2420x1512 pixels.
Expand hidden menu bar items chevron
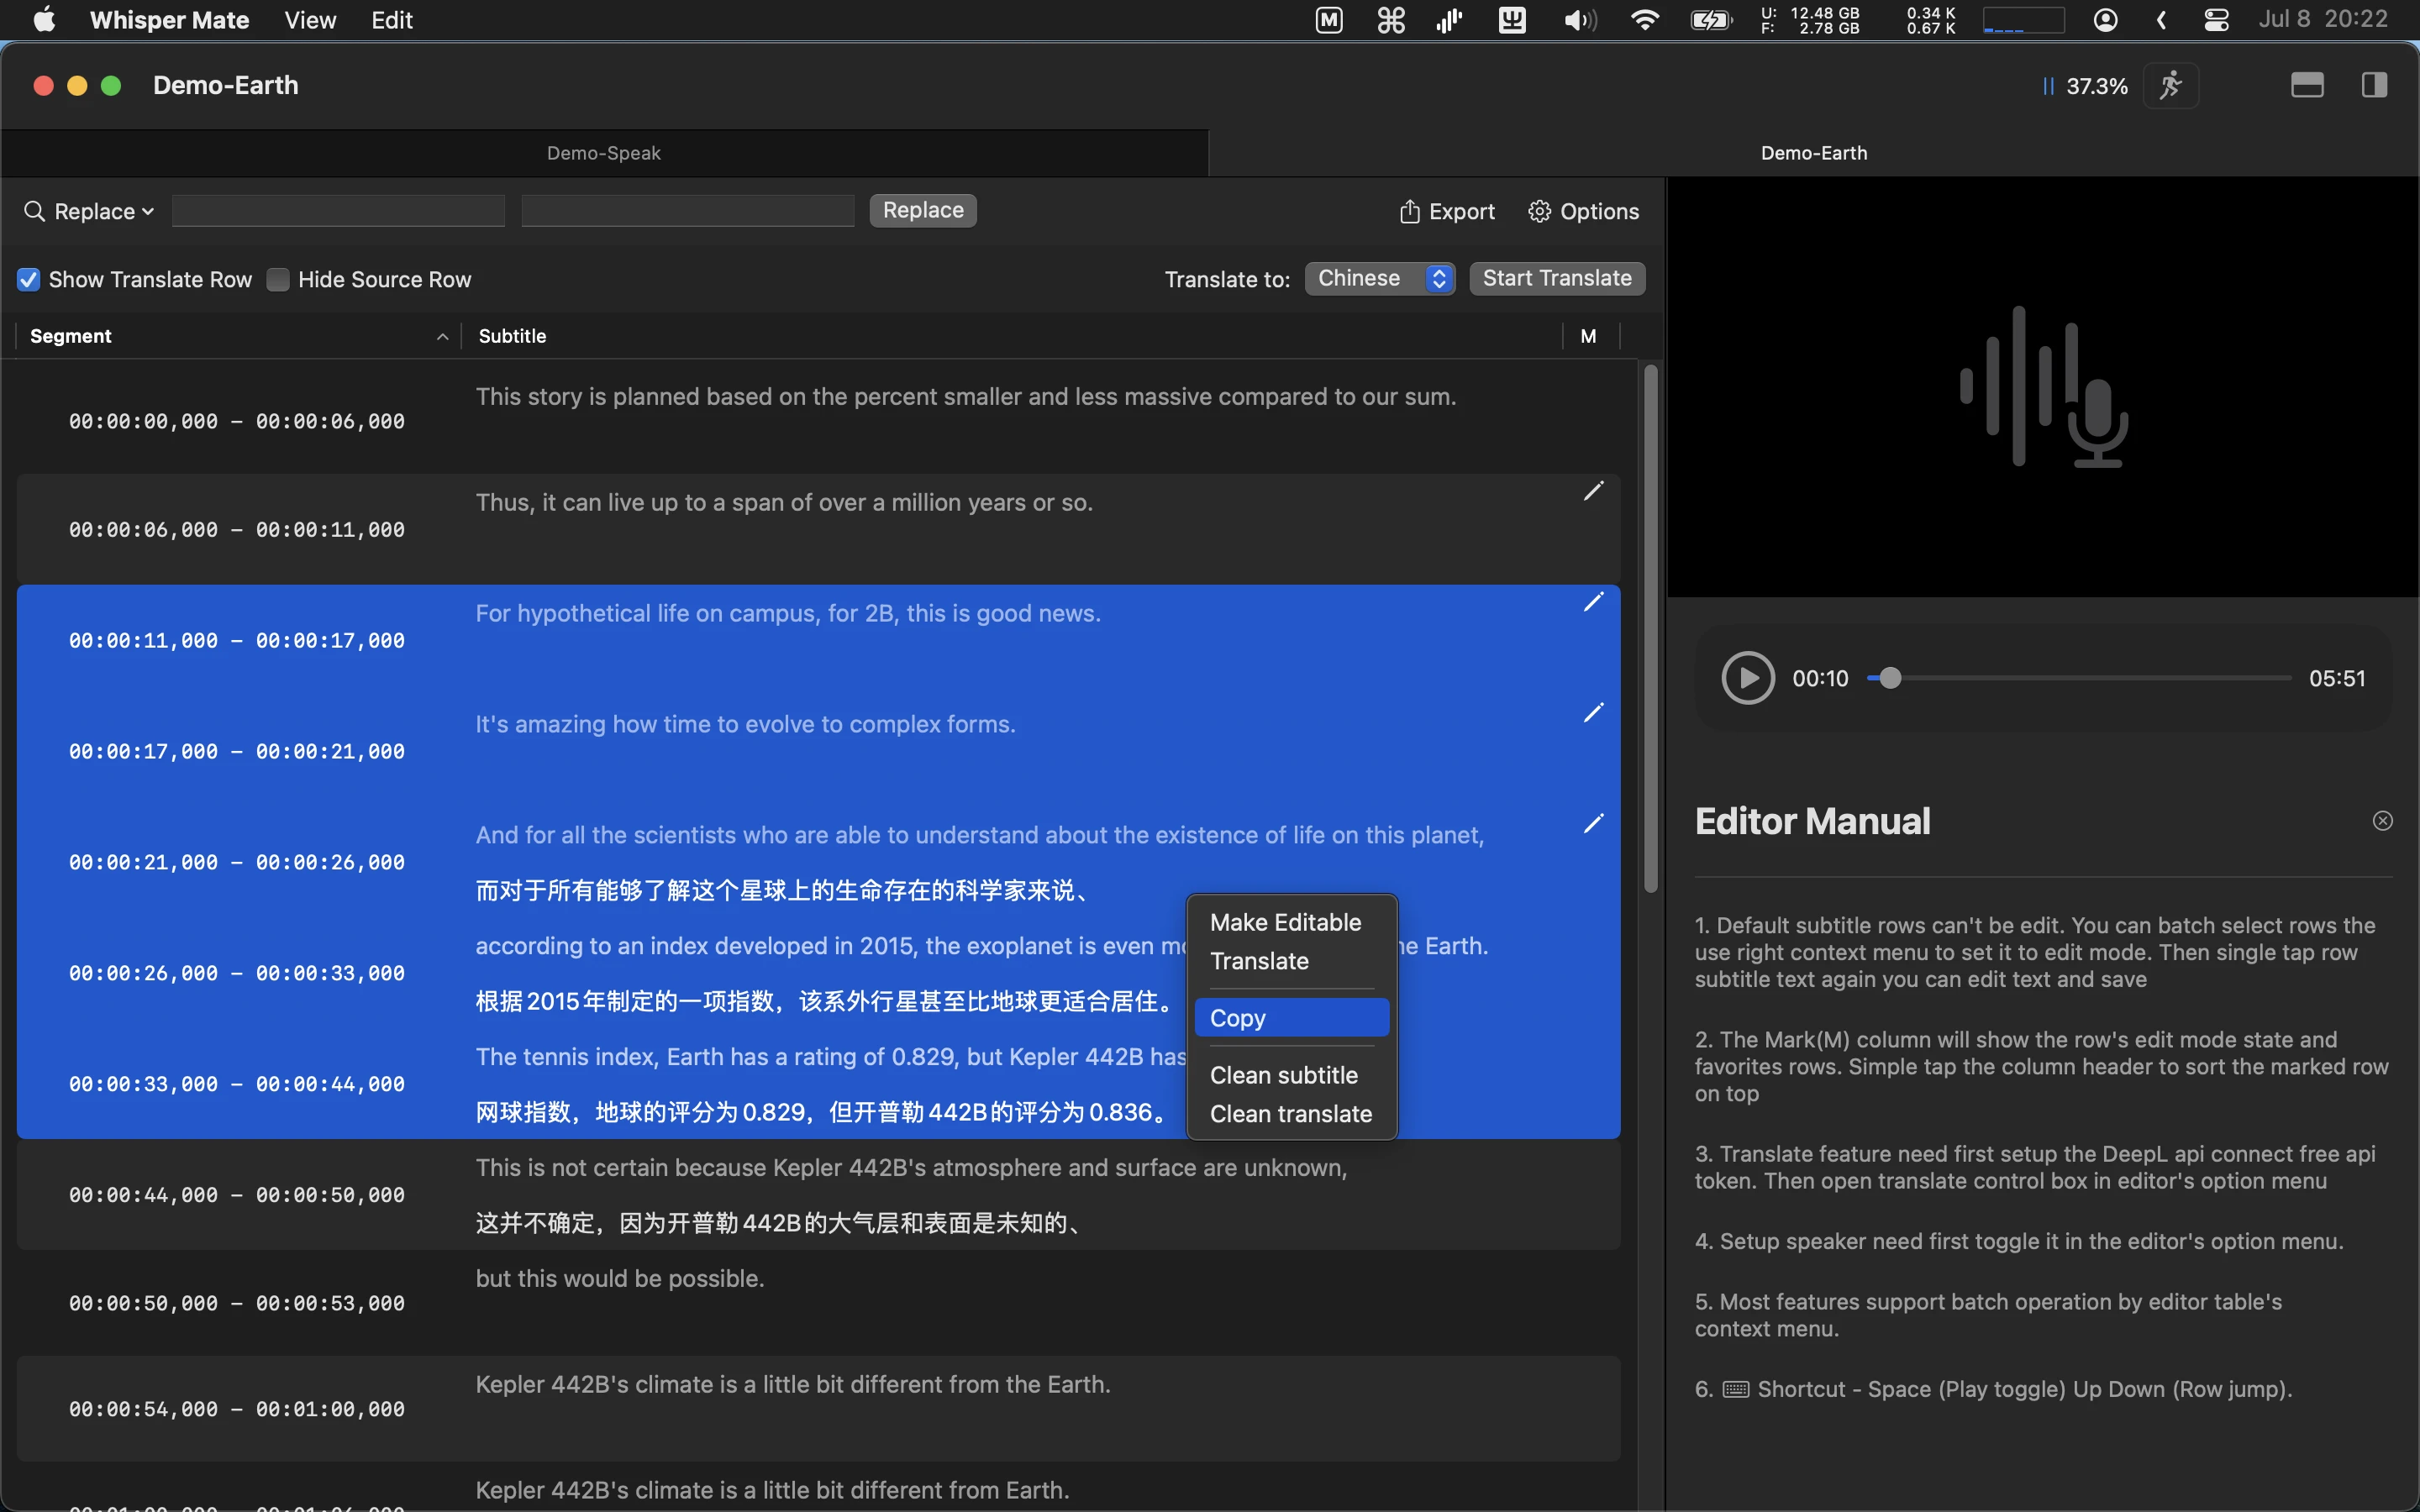(2161, 20)
